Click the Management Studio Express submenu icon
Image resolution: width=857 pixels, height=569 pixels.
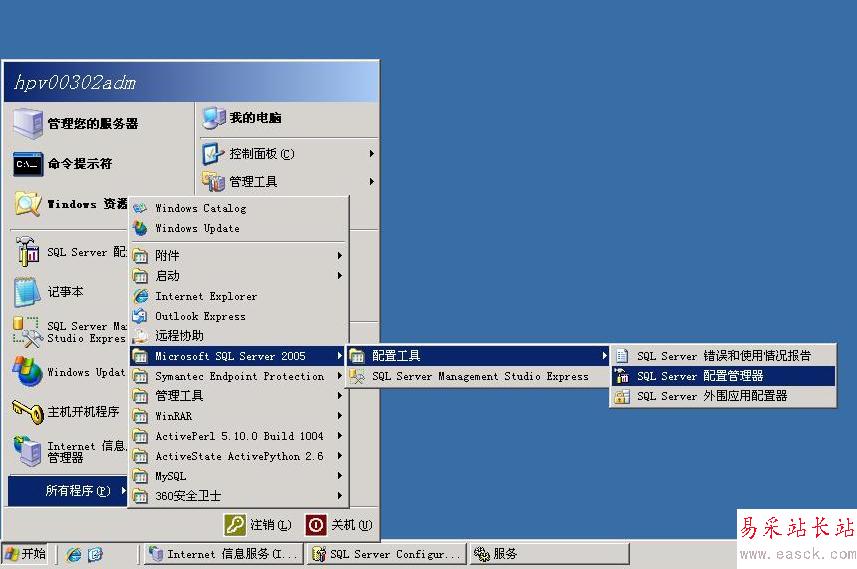click(x=357, y=377)
